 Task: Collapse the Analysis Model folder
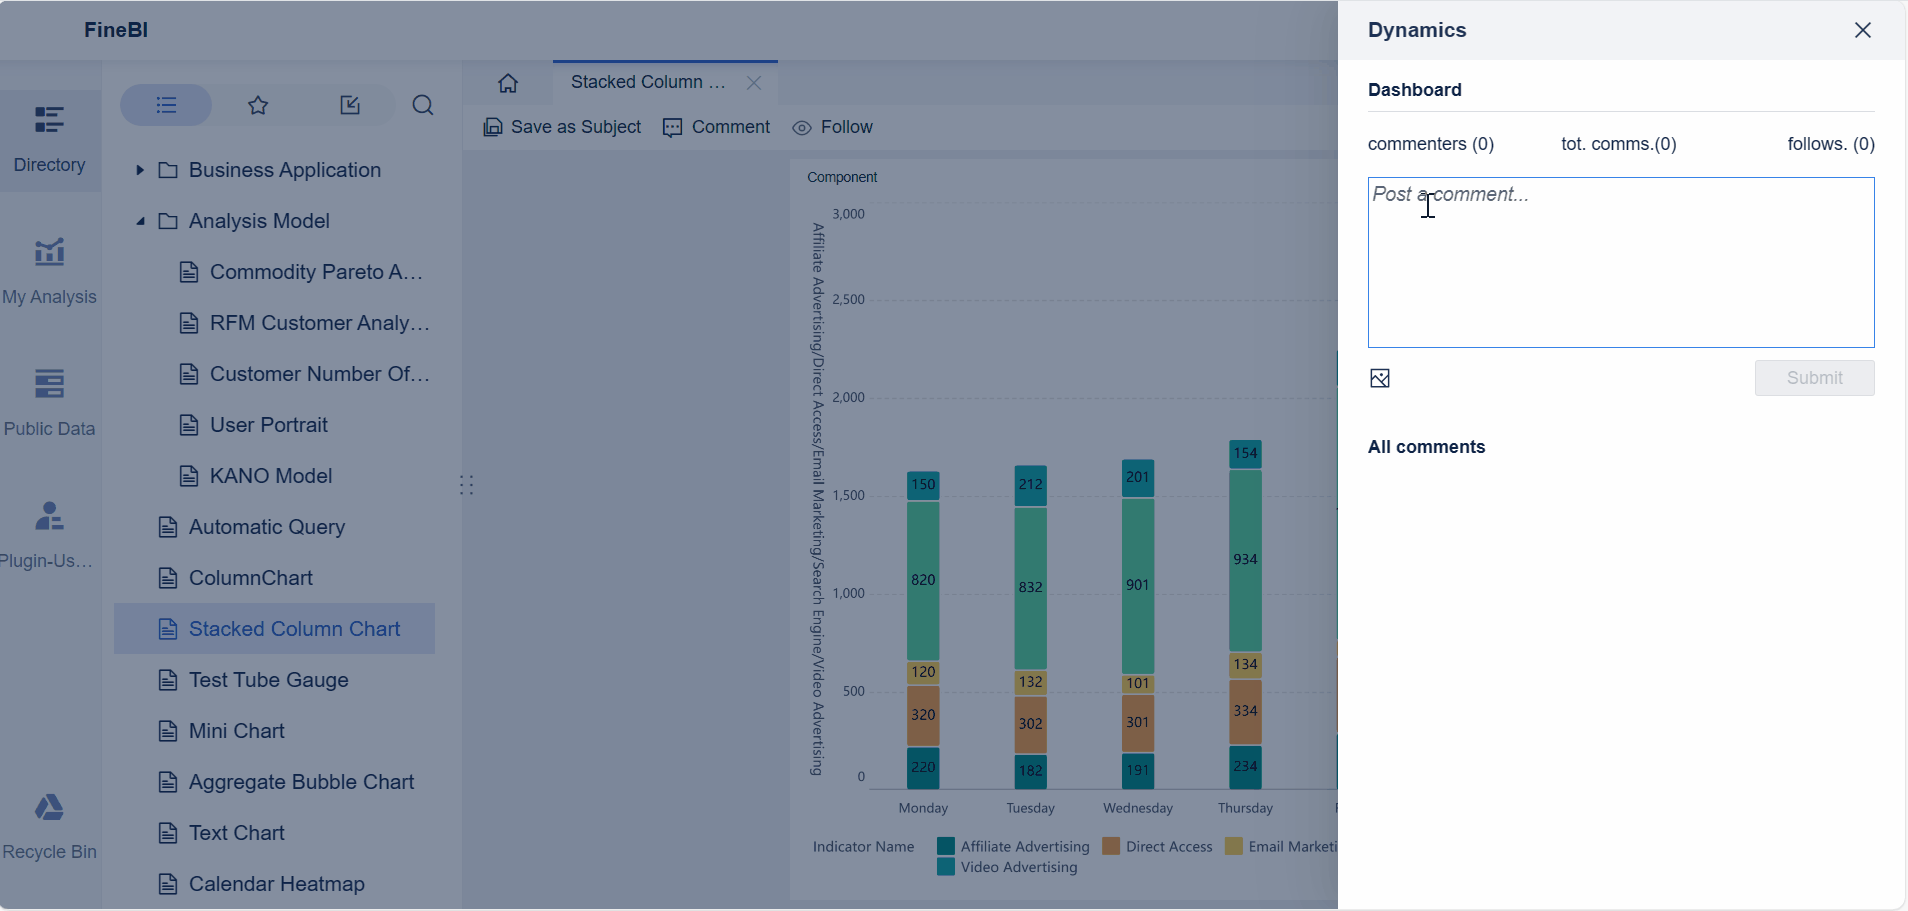(x=140, y=221)
